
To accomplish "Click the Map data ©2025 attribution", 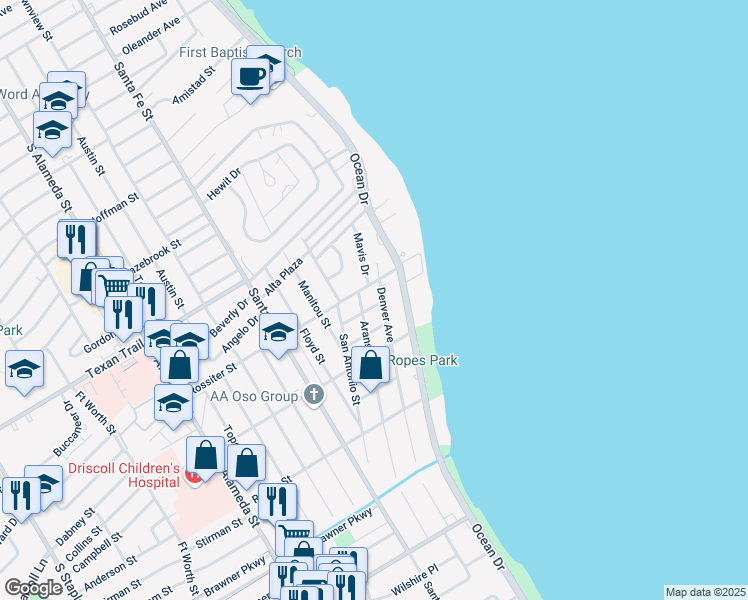I will pyautogui.click(x=706, y=592).
